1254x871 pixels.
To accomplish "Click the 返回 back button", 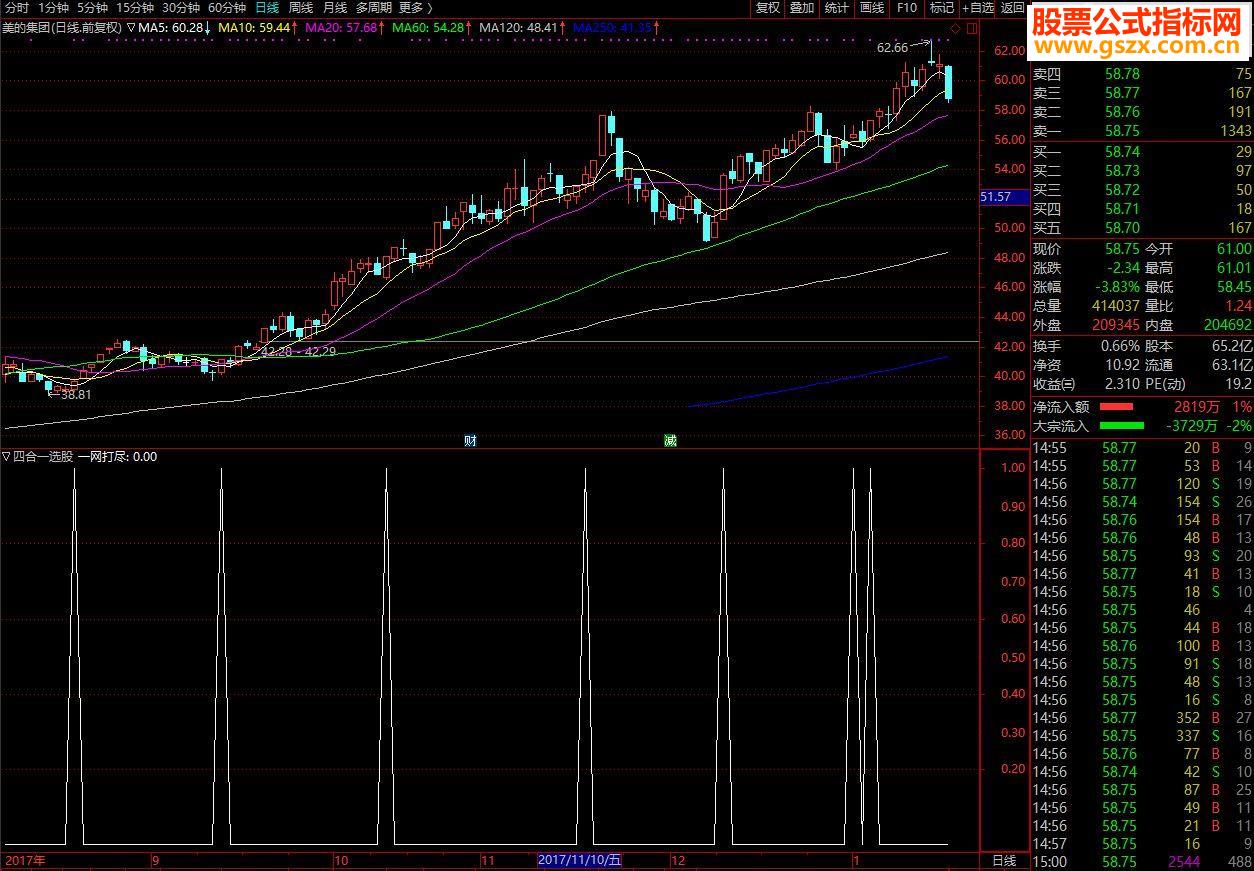I will pyautogui.click(x=1012, y=8).
